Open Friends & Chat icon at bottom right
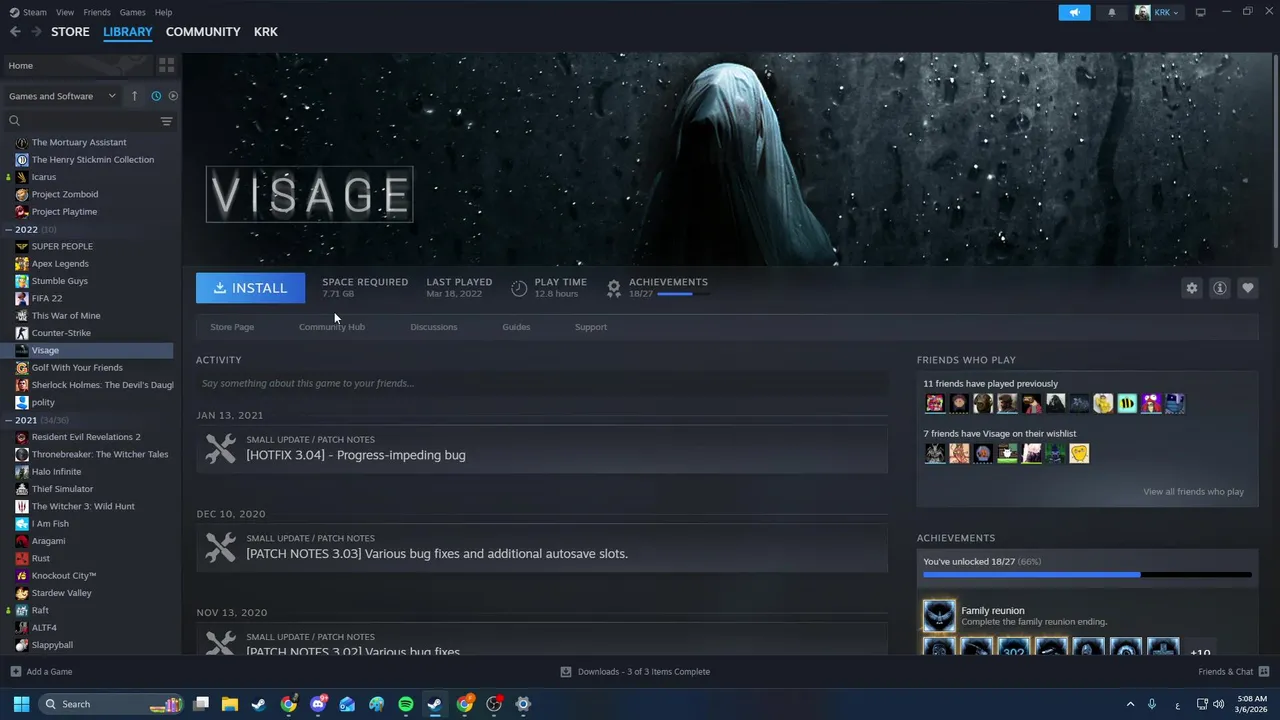Viewport: 1280px width, 720px height. pos(1264,672)
